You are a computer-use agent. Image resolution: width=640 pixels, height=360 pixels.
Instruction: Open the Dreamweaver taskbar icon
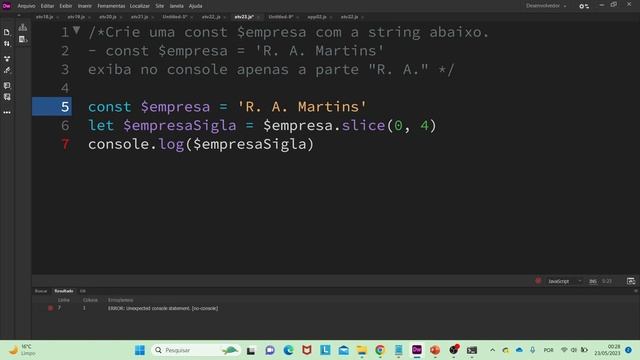417,350
